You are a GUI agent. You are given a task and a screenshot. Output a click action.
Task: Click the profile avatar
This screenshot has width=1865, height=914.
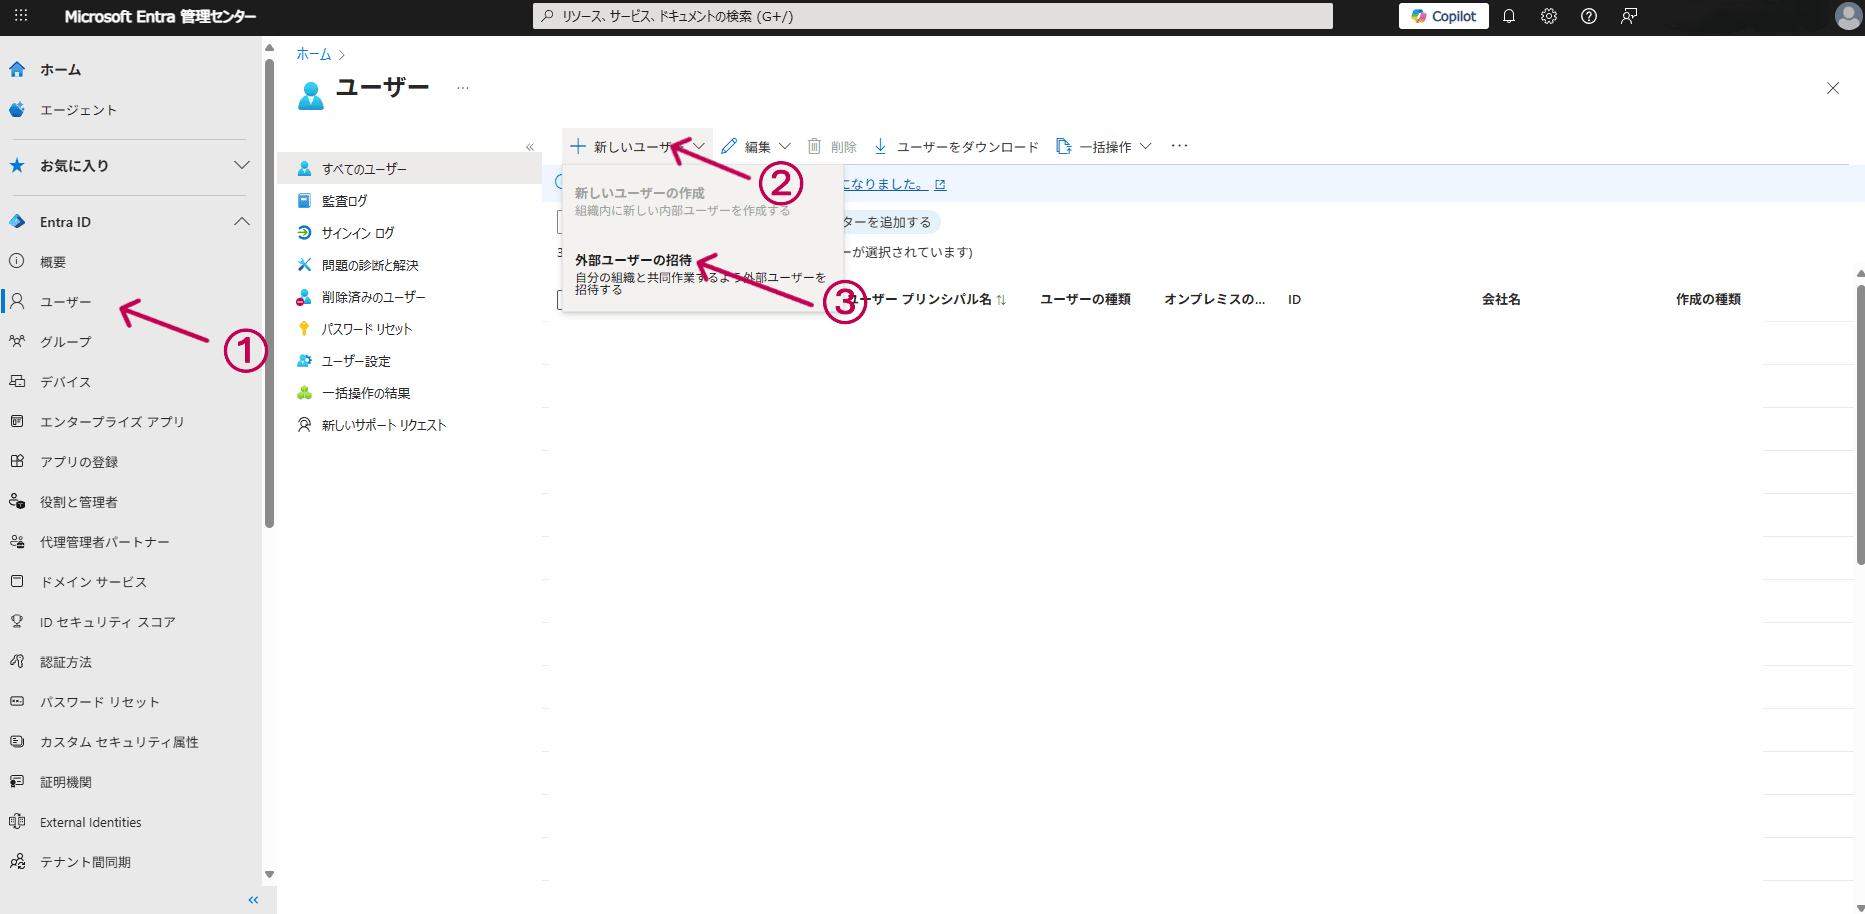coord(1847,15)
